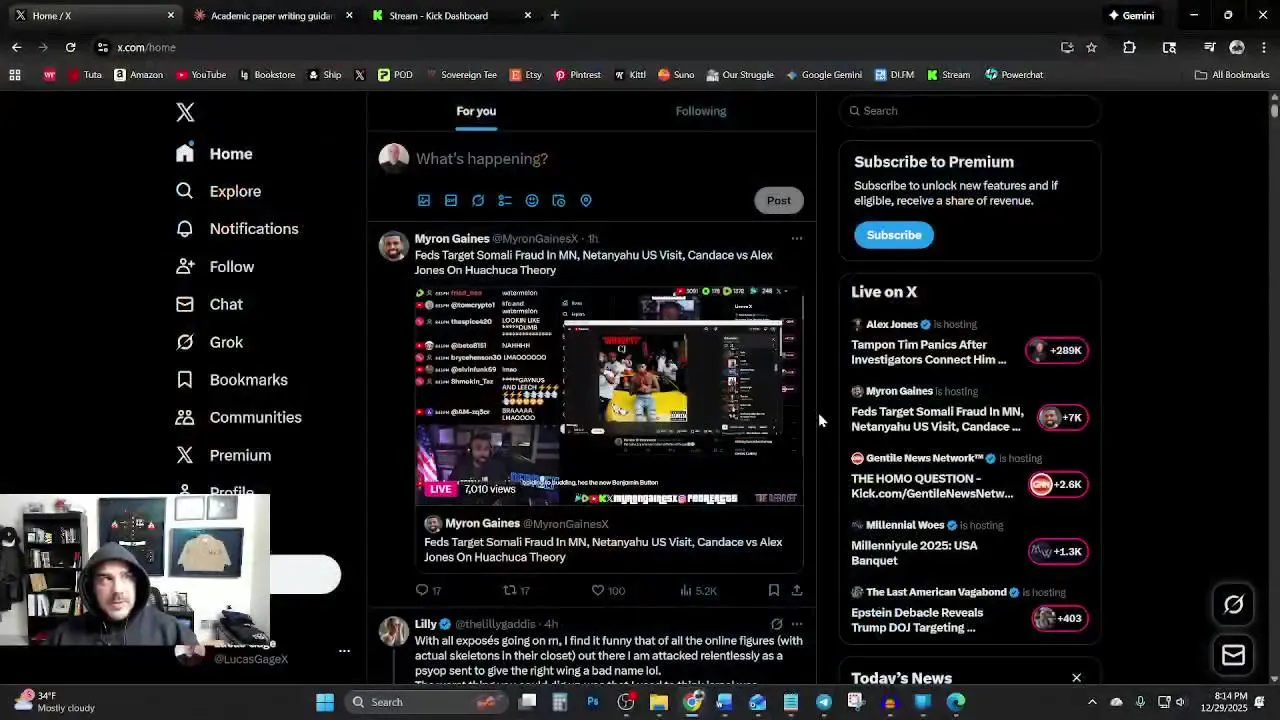Open more options on Lilly's post

coord(797,624)
